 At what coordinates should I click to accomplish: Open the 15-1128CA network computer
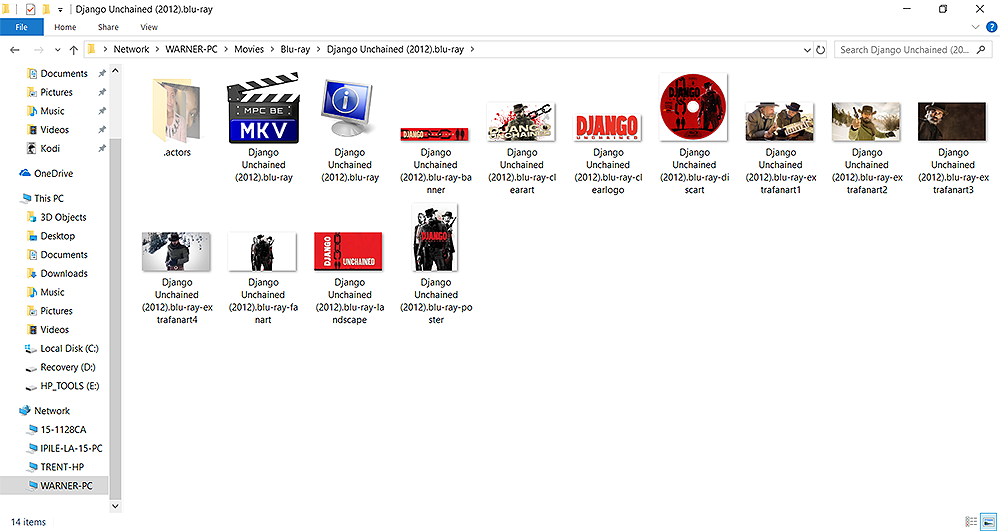63,430
